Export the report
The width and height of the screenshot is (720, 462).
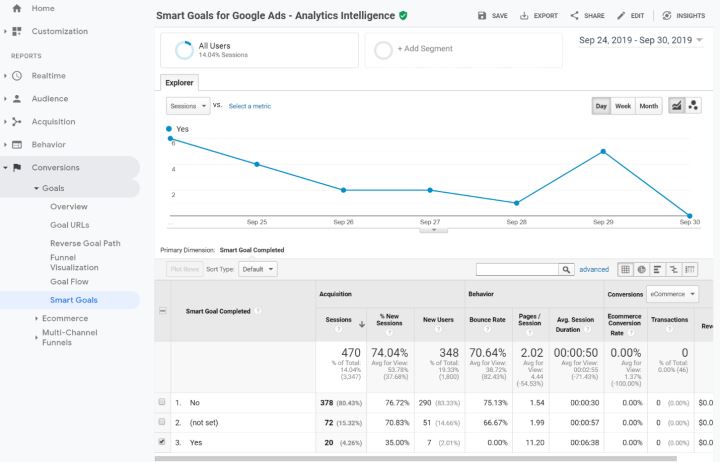539,16
